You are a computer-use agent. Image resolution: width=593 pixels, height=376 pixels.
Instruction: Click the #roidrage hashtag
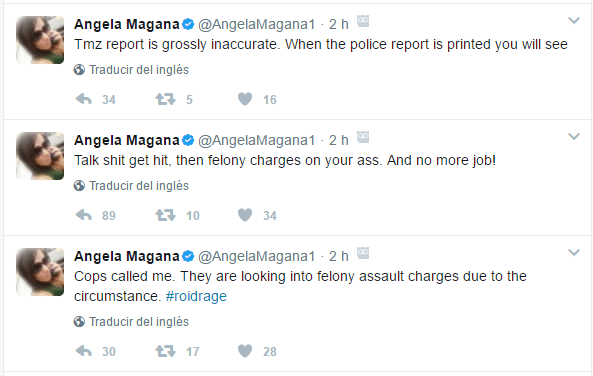coord(196,296)
